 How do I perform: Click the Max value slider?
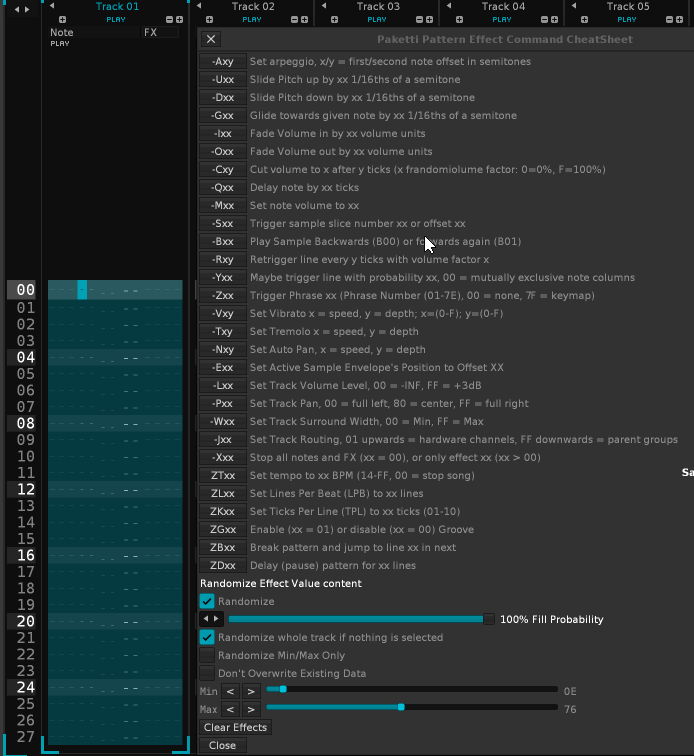click(412, 707)
